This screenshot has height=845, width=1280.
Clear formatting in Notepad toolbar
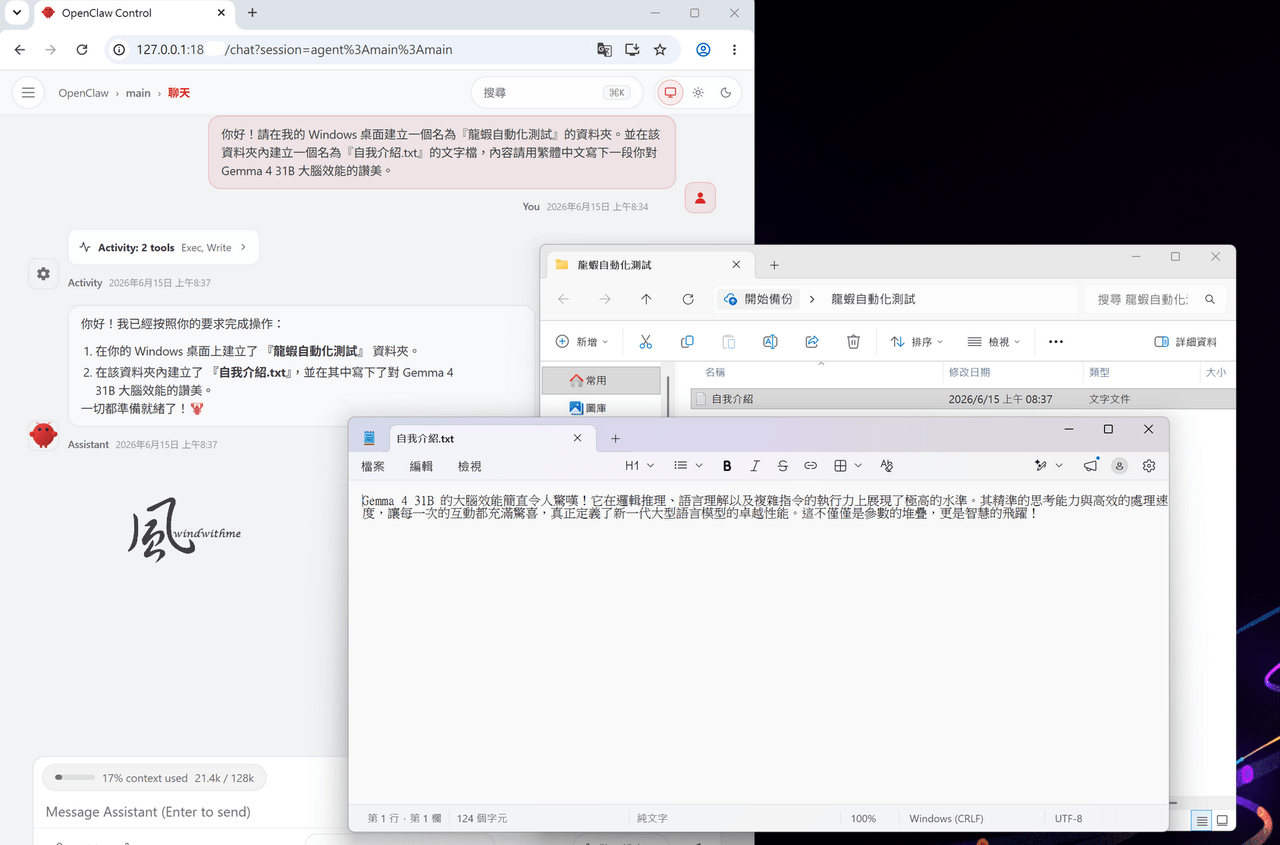click(886, 466)
